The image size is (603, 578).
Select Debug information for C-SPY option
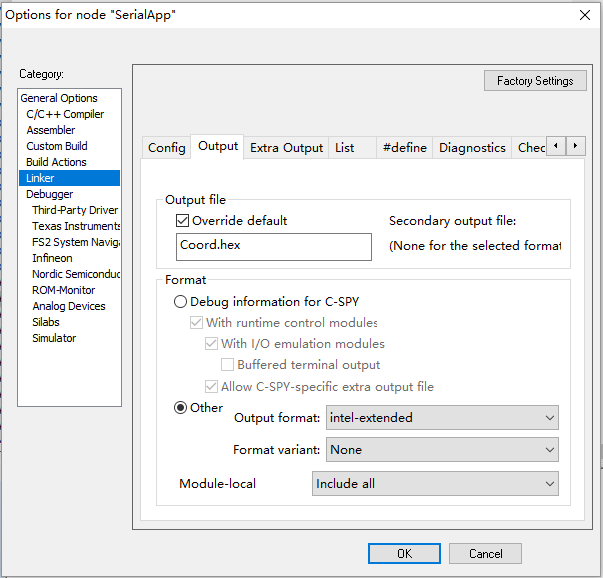tap(181, 302)
